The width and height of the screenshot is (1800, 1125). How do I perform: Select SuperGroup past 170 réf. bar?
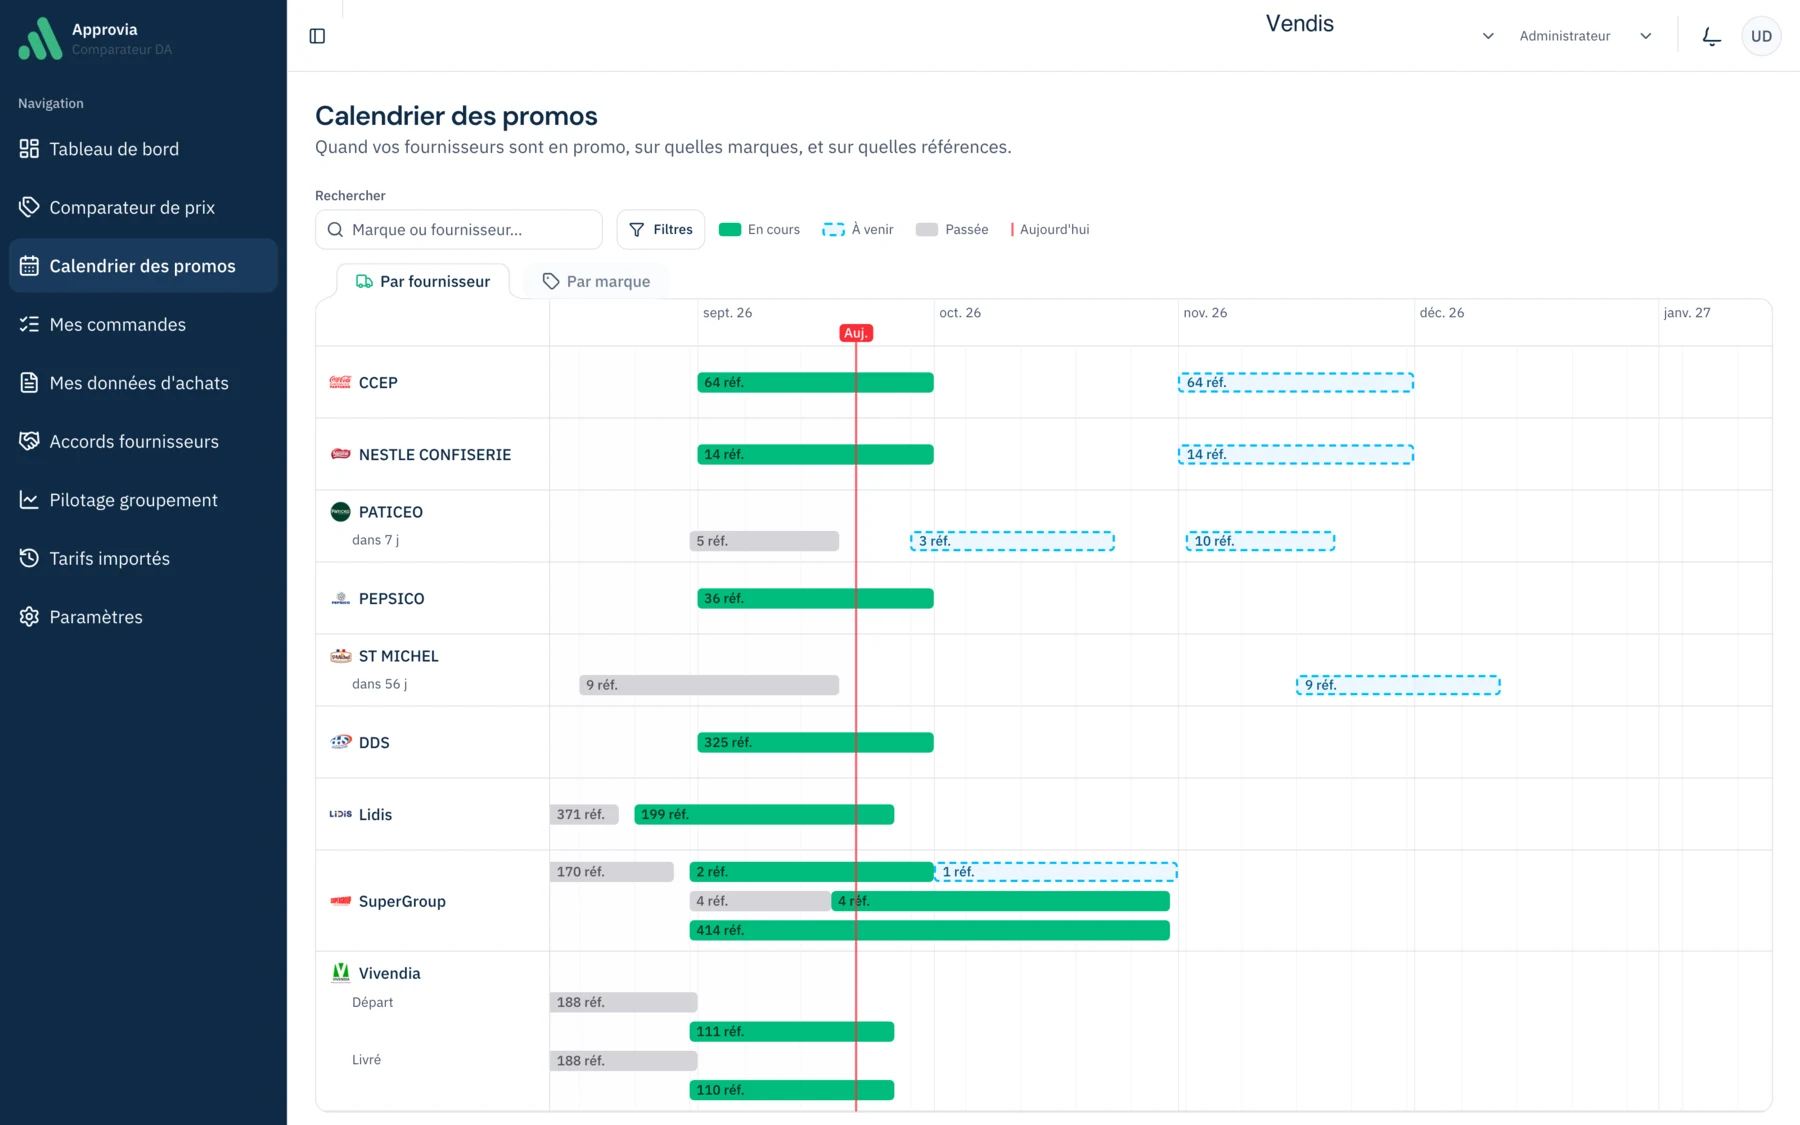click(x=611, y=872)
